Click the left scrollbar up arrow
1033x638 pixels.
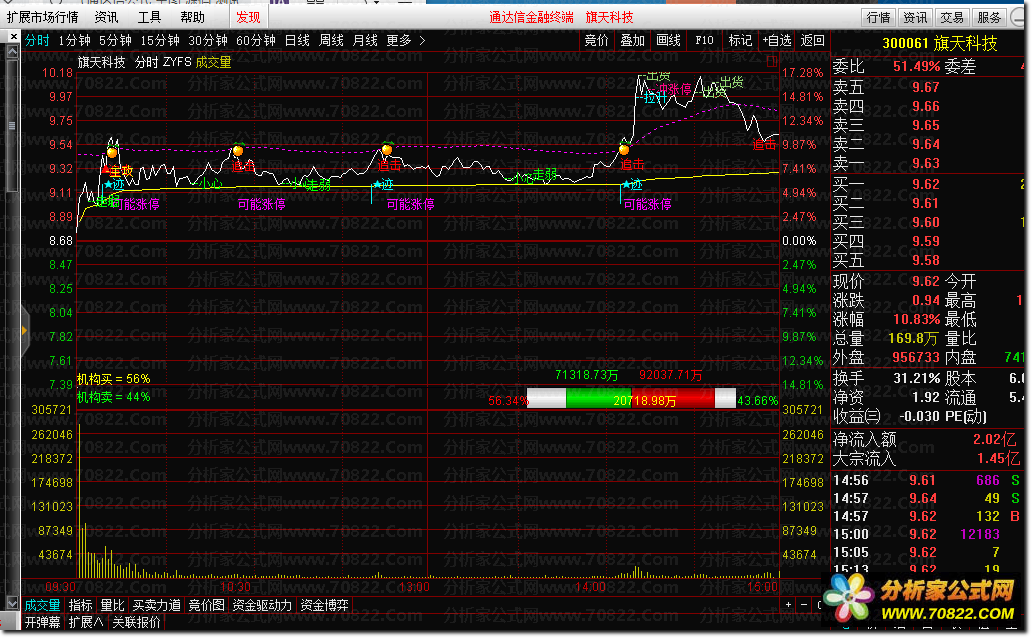coord(13,51)
